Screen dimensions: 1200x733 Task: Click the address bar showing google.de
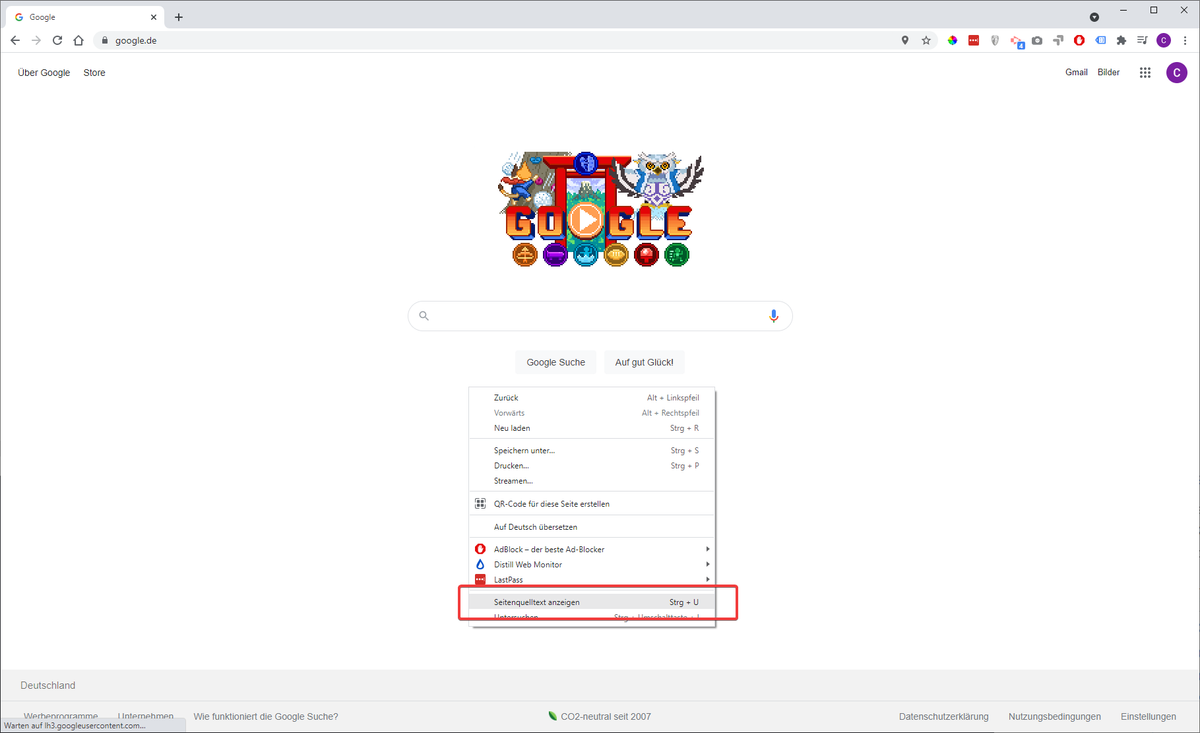point(500,40)
